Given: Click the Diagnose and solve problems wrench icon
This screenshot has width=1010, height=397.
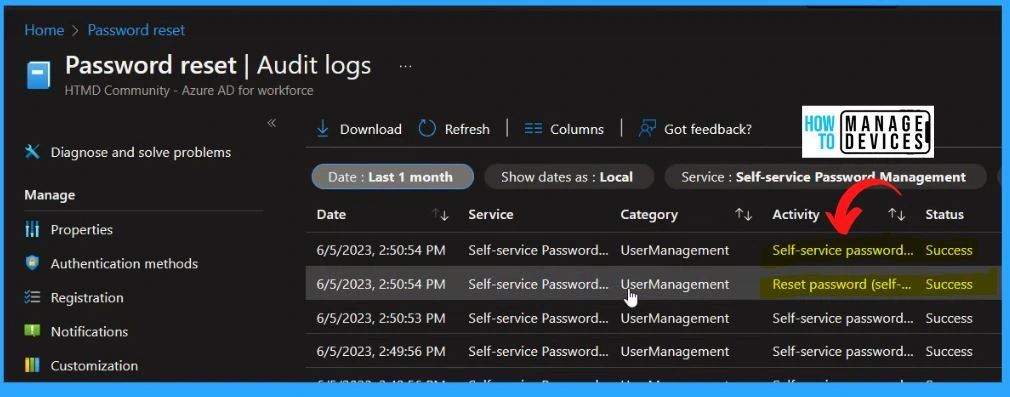Looking at the screenshot, I should coord(32,152).
